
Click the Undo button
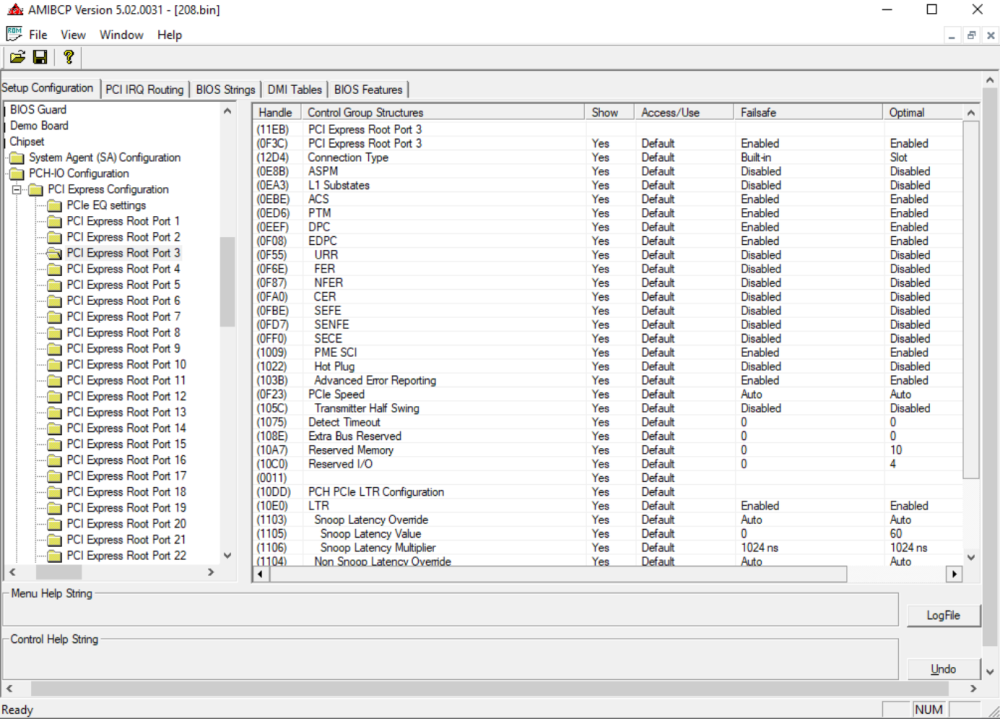coord(943,669)
